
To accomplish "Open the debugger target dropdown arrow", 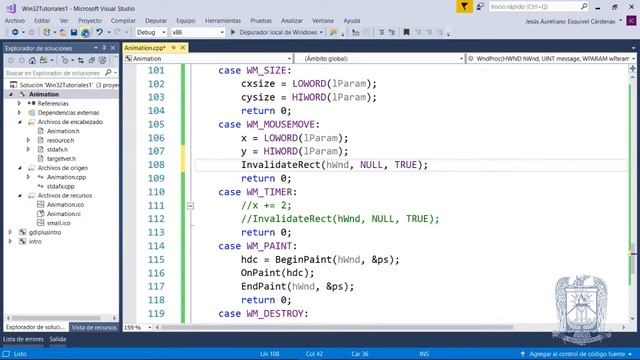I will [x=321, y=32].
